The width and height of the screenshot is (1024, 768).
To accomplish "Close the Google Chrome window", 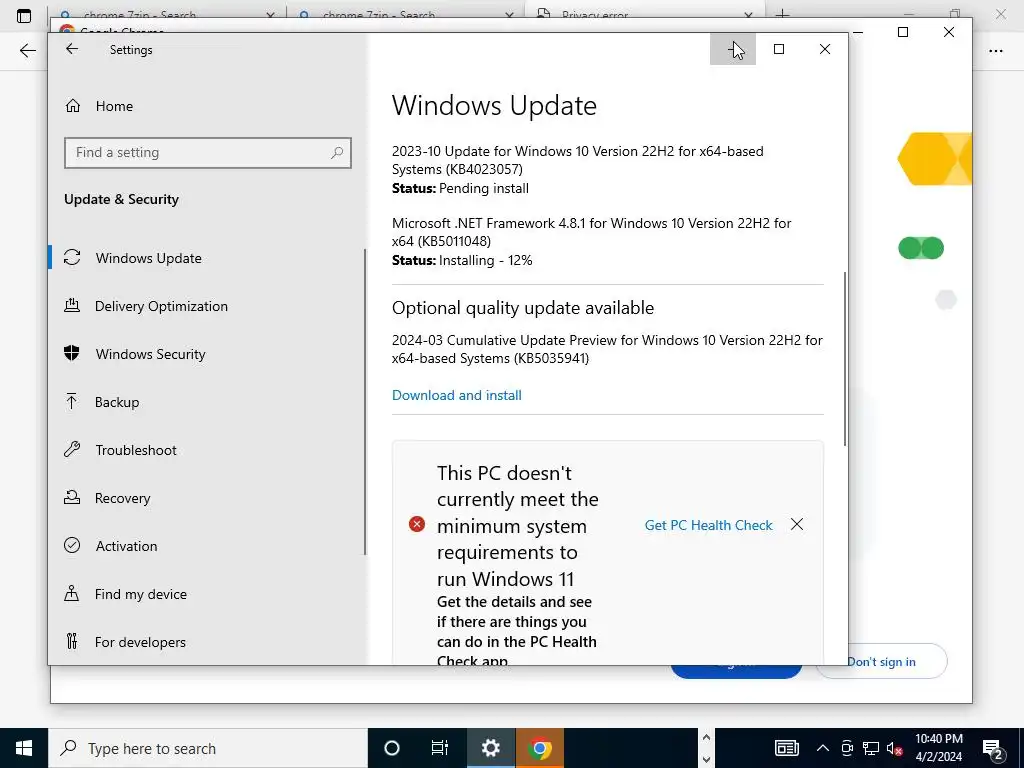I will 949,32.
